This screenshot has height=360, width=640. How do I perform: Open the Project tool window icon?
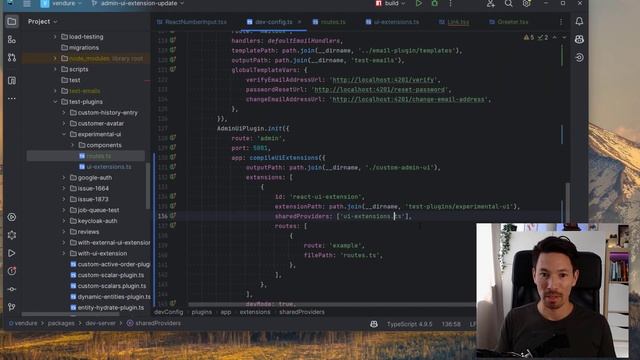tap(12, 21)
